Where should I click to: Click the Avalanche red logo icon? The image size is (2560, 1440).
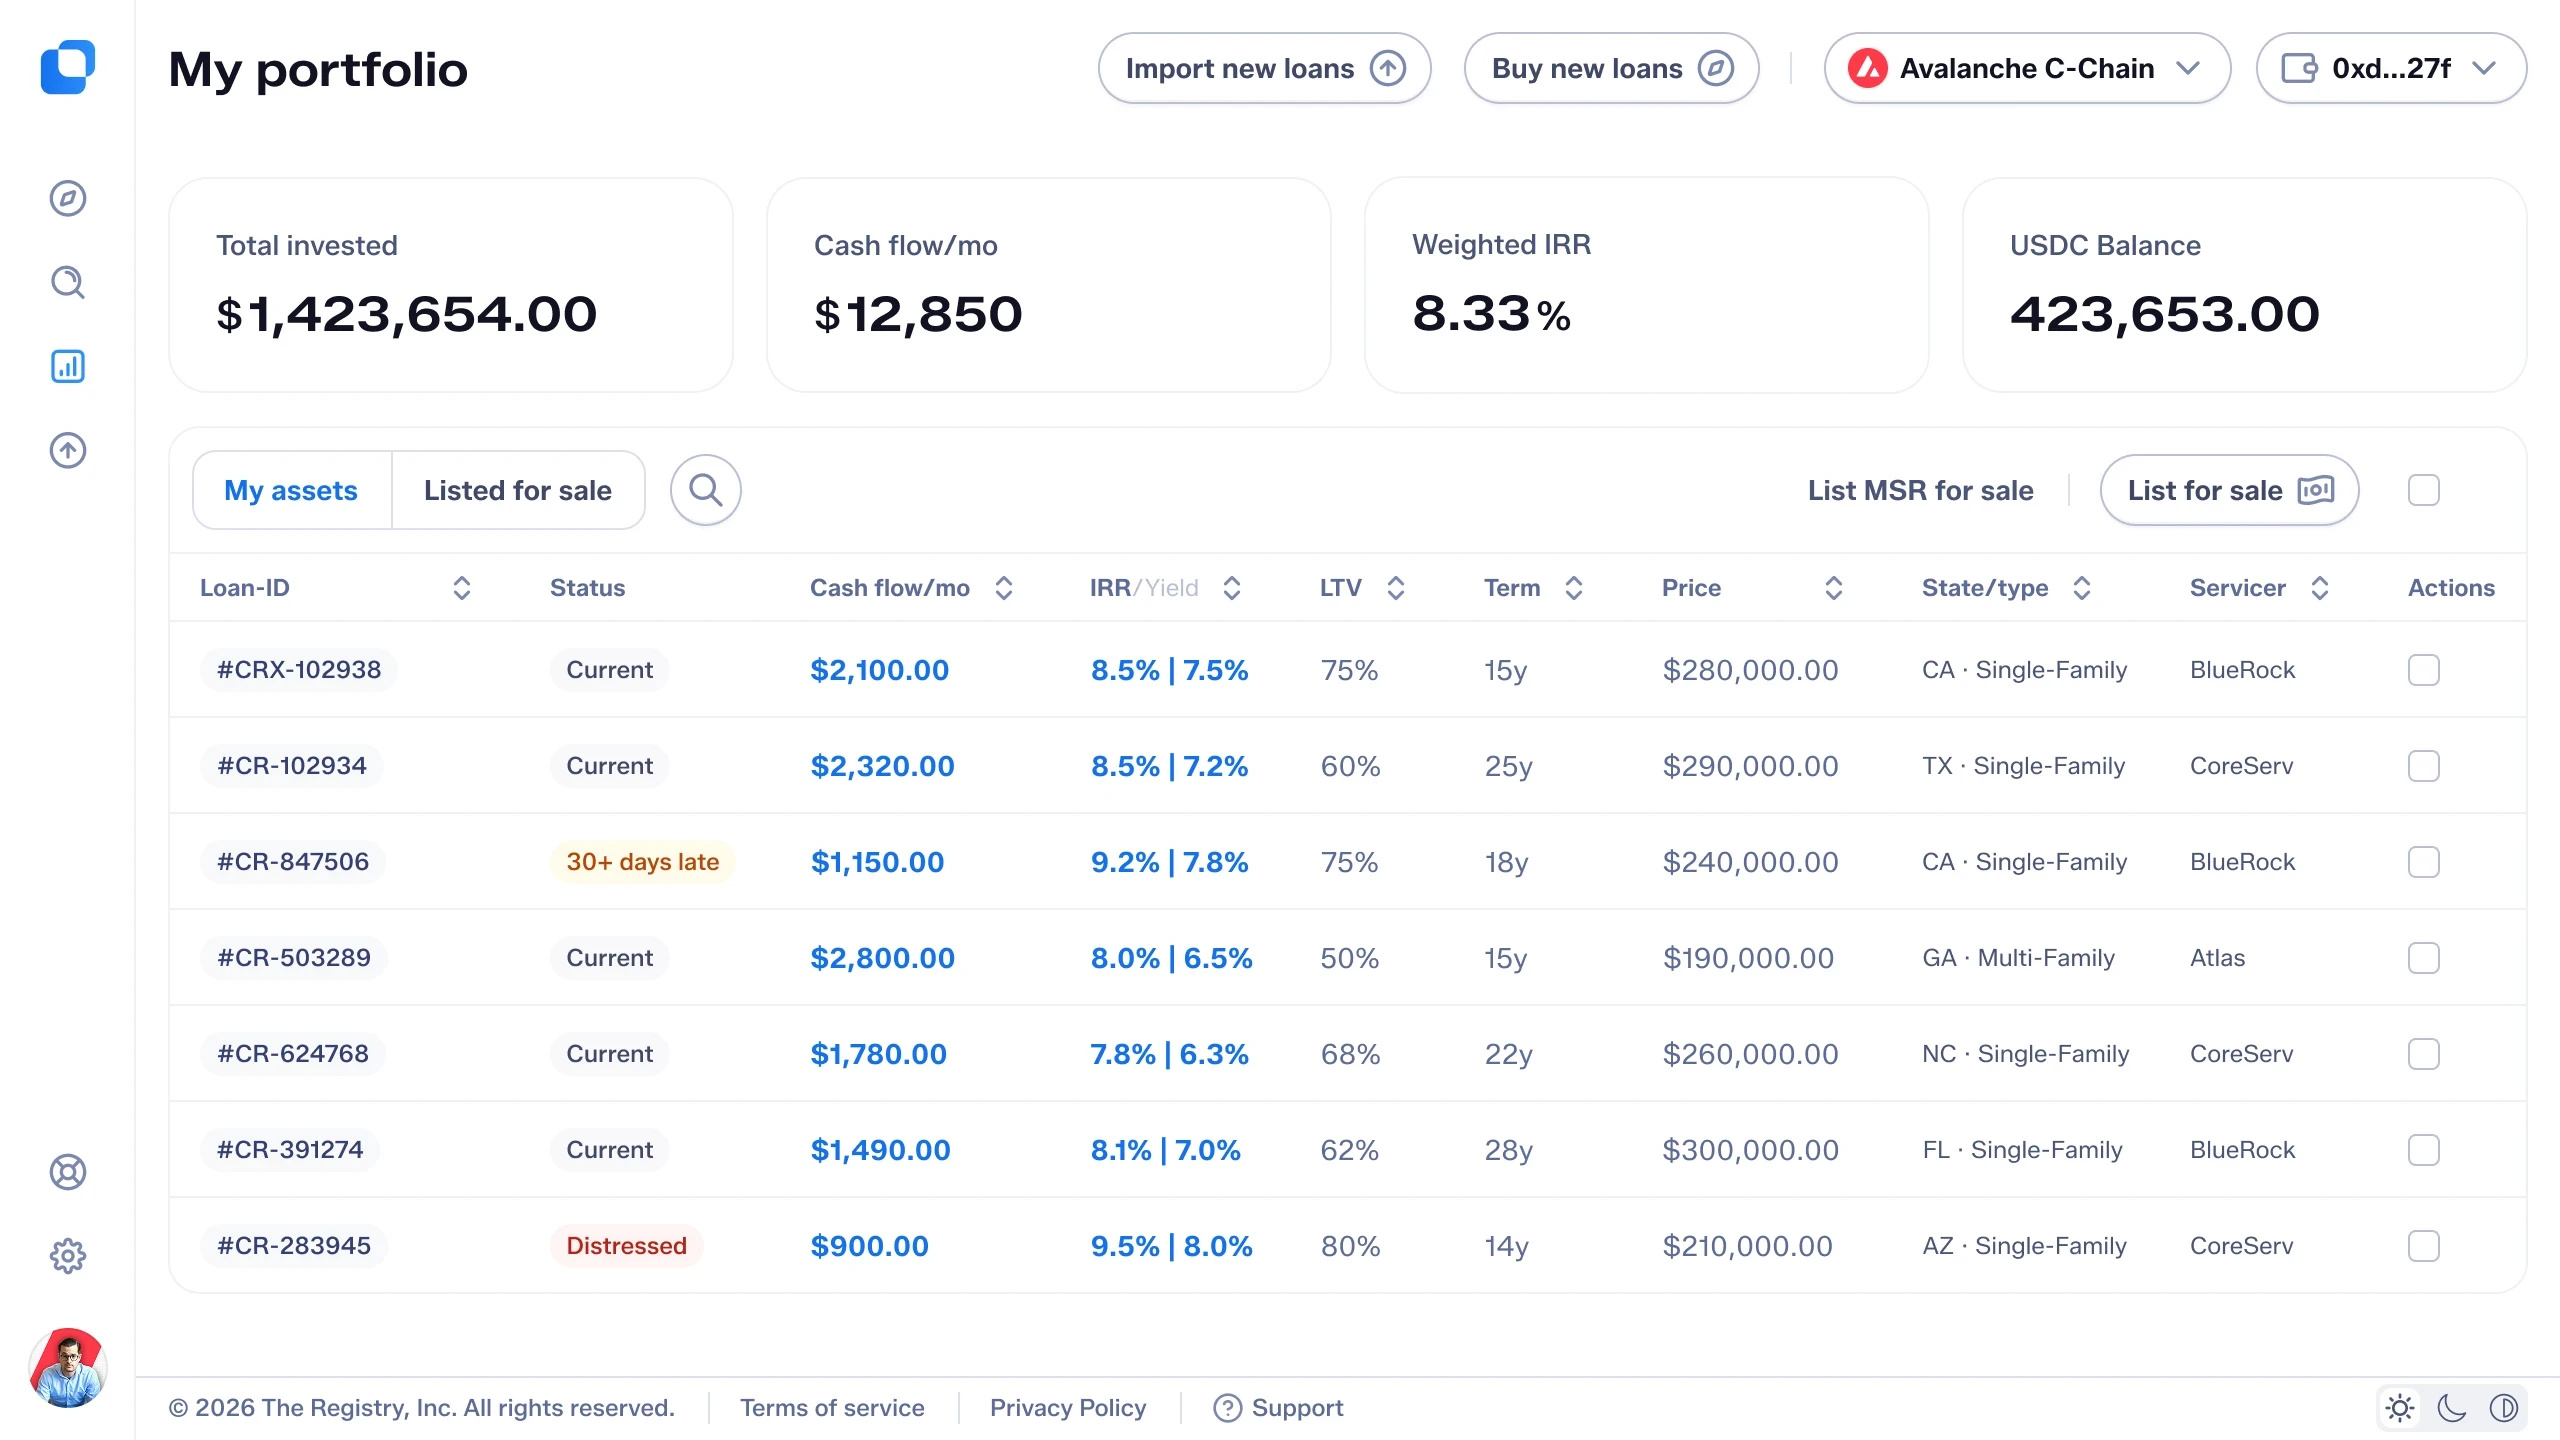[1868, 68]
